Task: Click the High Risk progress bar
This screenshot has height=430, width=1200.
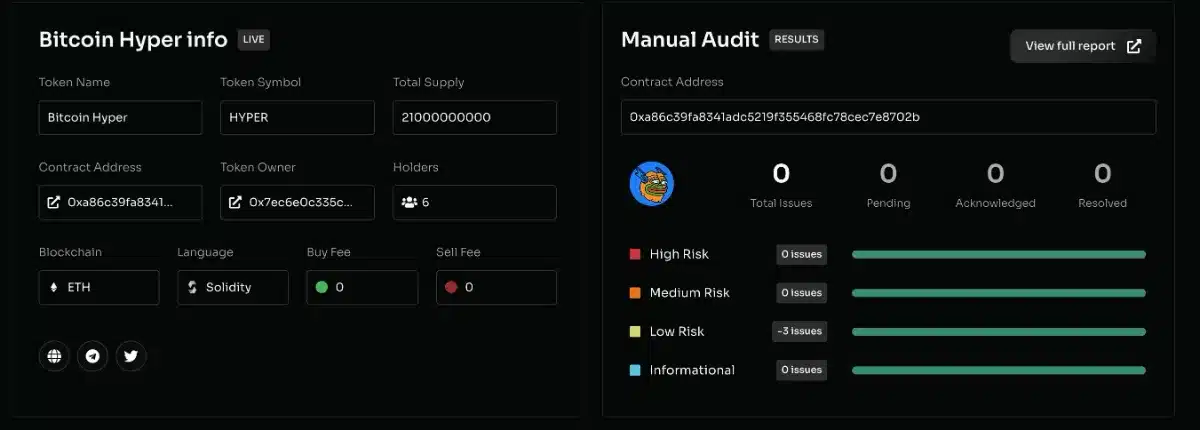Action: [998, 254]
